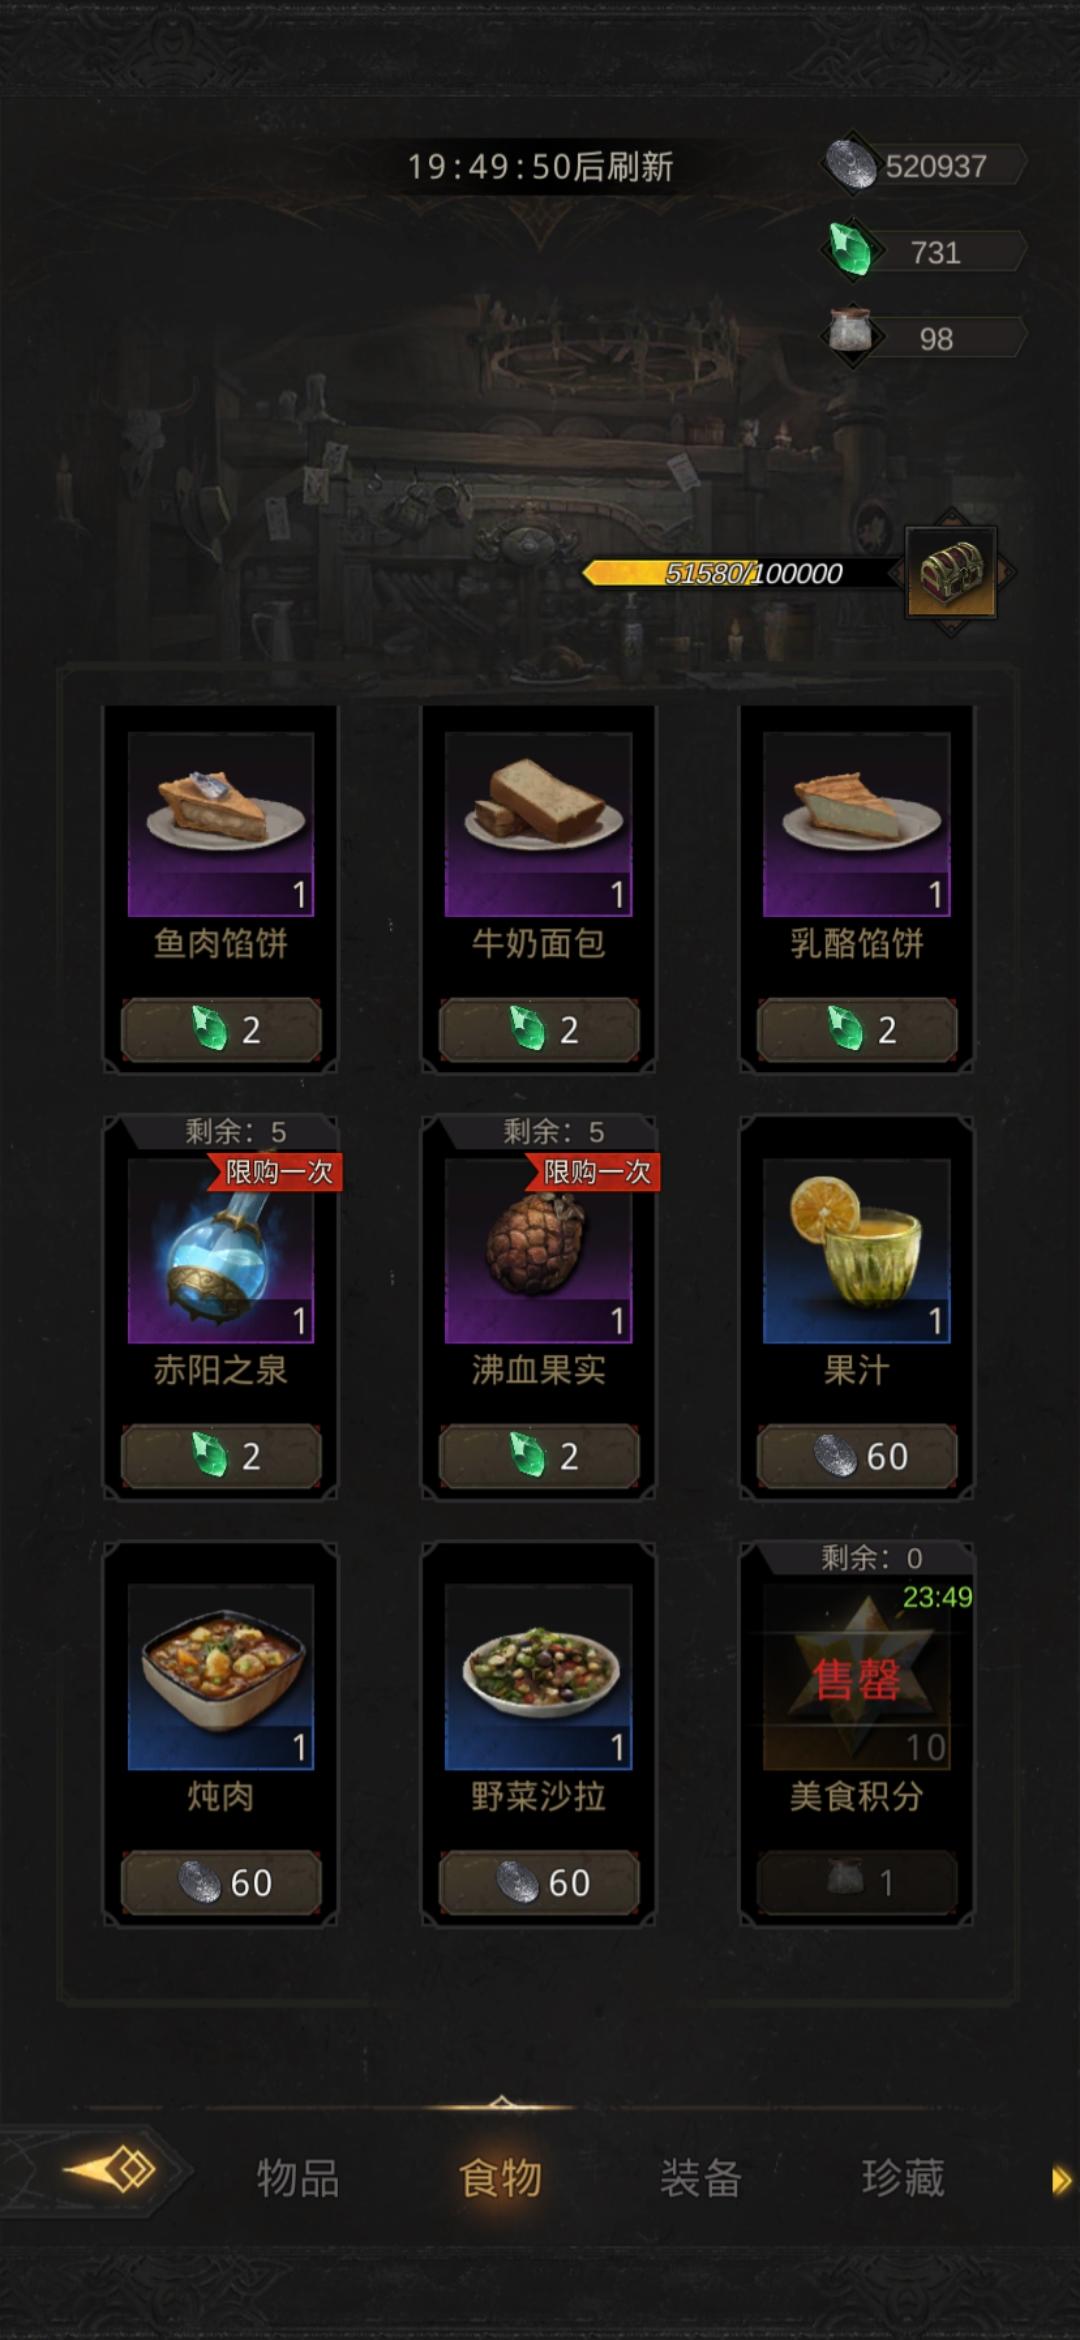
Task: Expand the panel with upward chevron
Action: [502, 2100]
